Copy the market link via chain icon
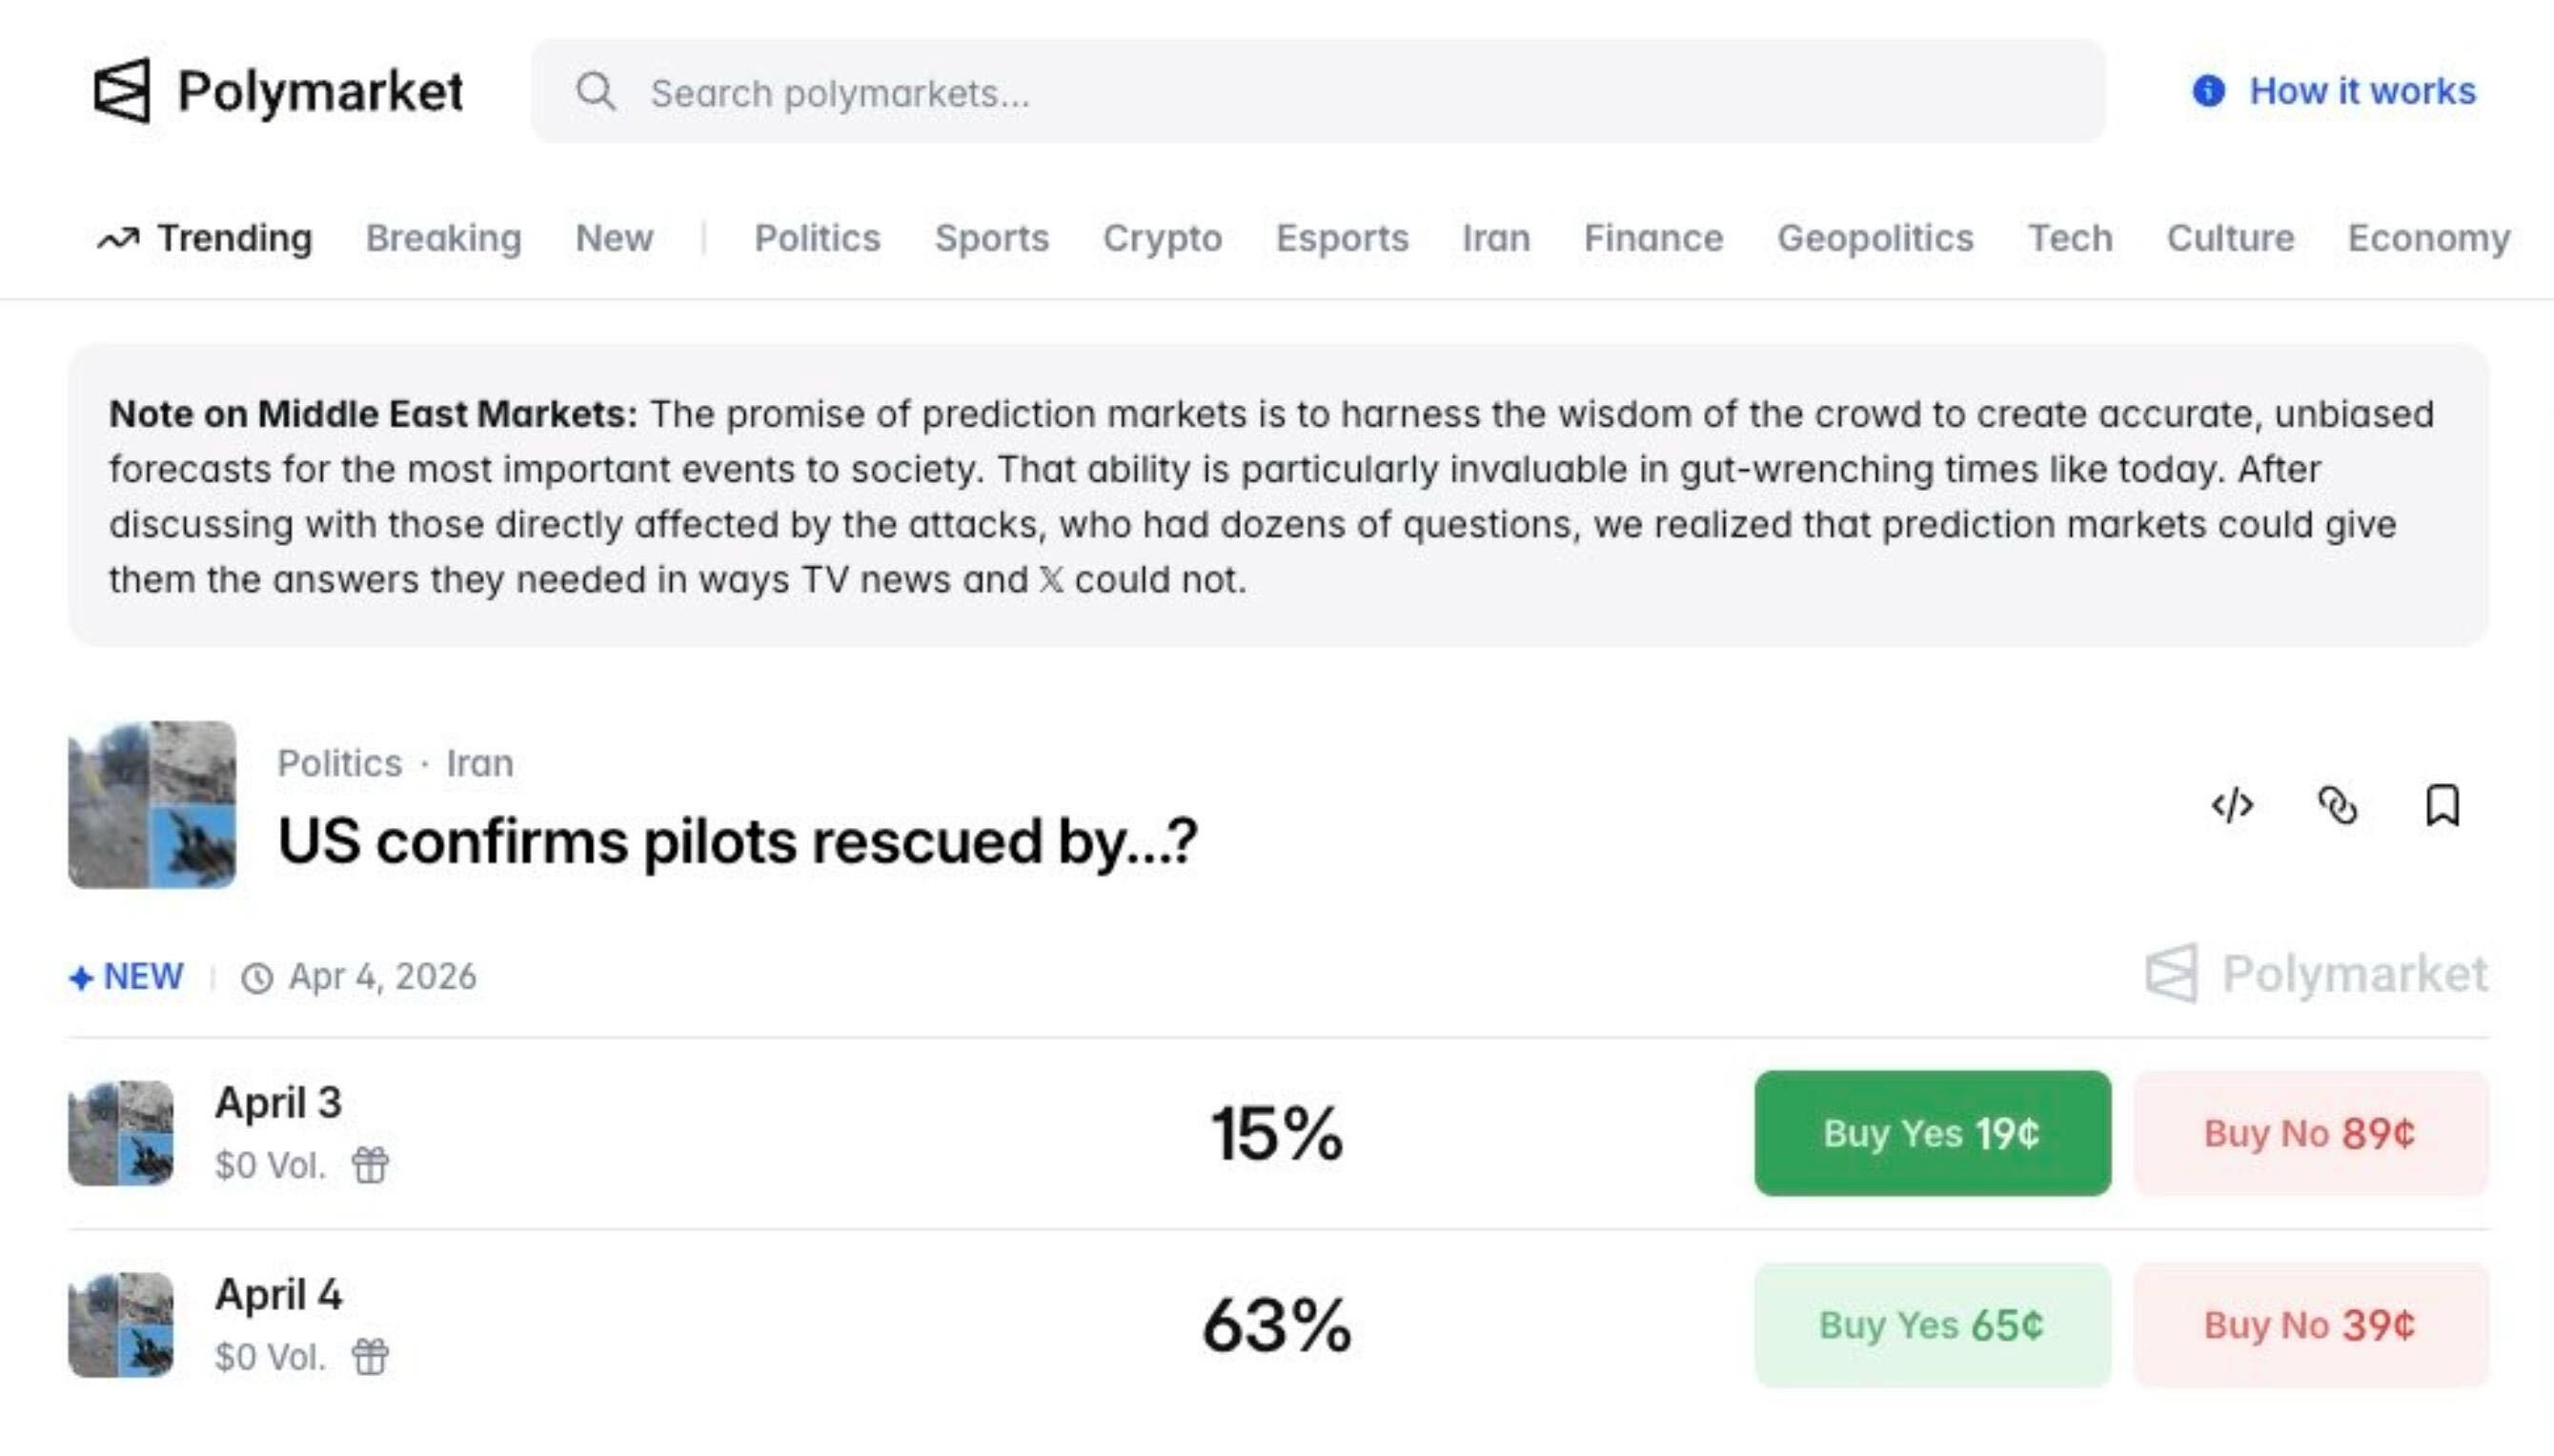Image resolution: width=2554 pixels, height=1456 pixels. point(2337,805)
